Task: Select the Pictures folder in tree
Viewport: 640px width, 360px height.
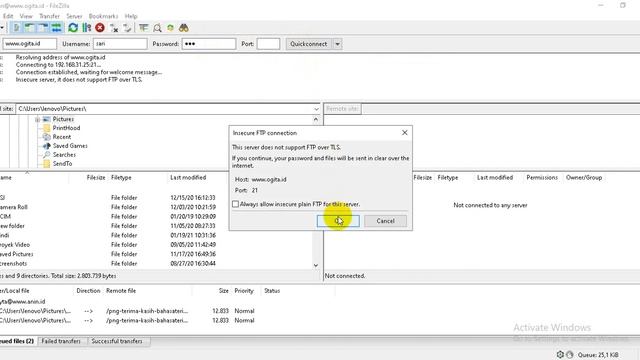Action: pyautogui.click(x=63, y=119)
